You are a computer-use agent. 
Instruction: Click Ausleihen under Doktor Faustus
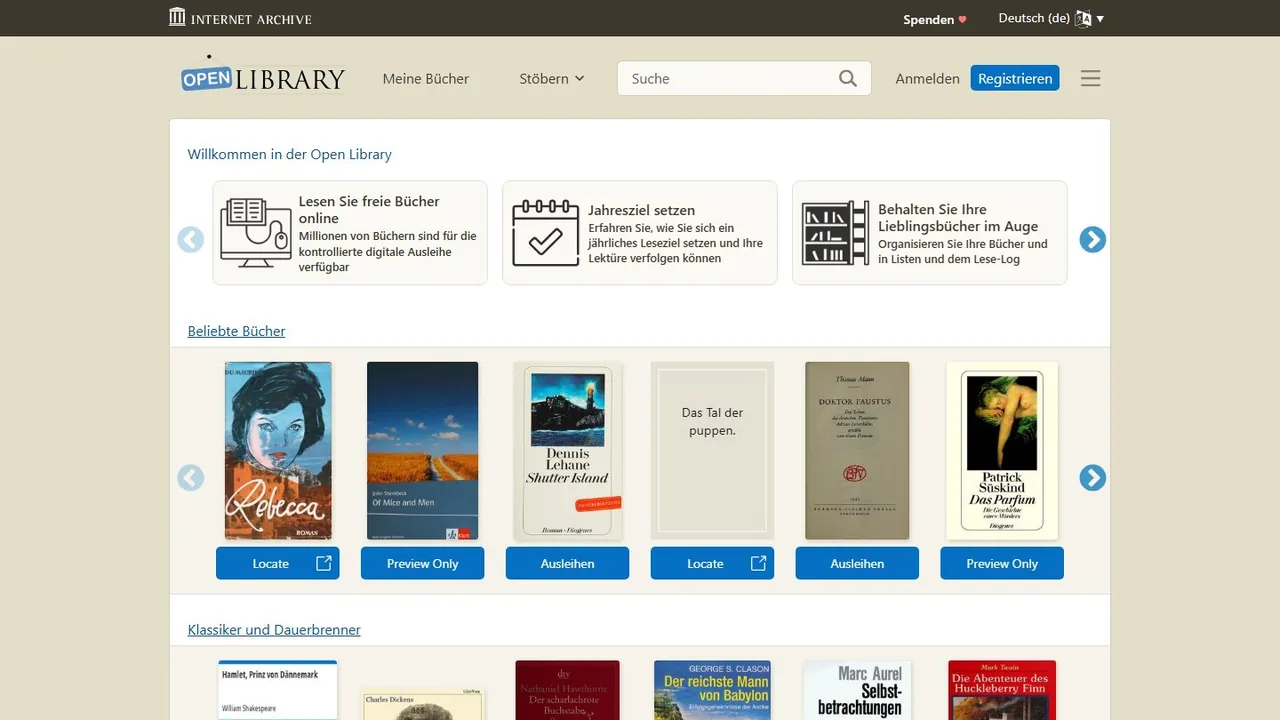point(857,563)
